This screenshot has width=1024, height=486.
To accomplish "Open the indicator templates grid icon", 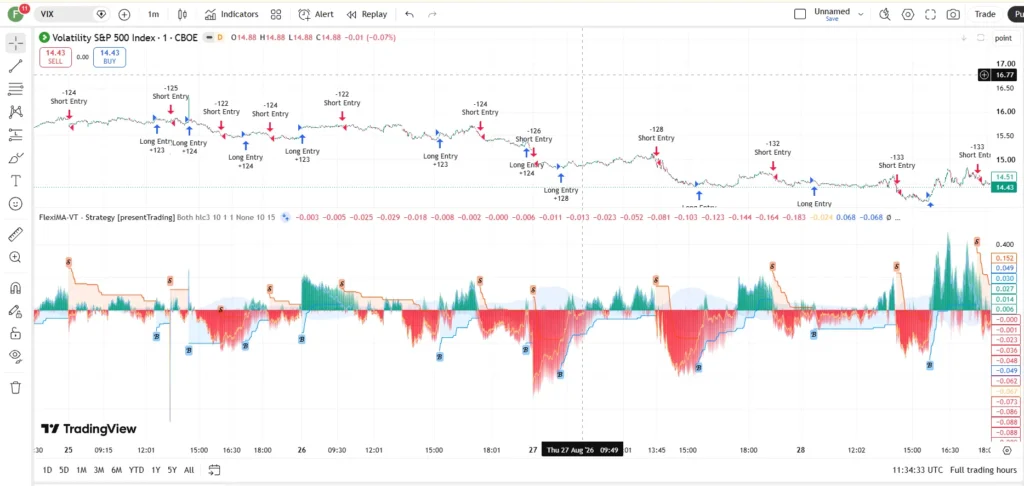I will coord(276,14).
